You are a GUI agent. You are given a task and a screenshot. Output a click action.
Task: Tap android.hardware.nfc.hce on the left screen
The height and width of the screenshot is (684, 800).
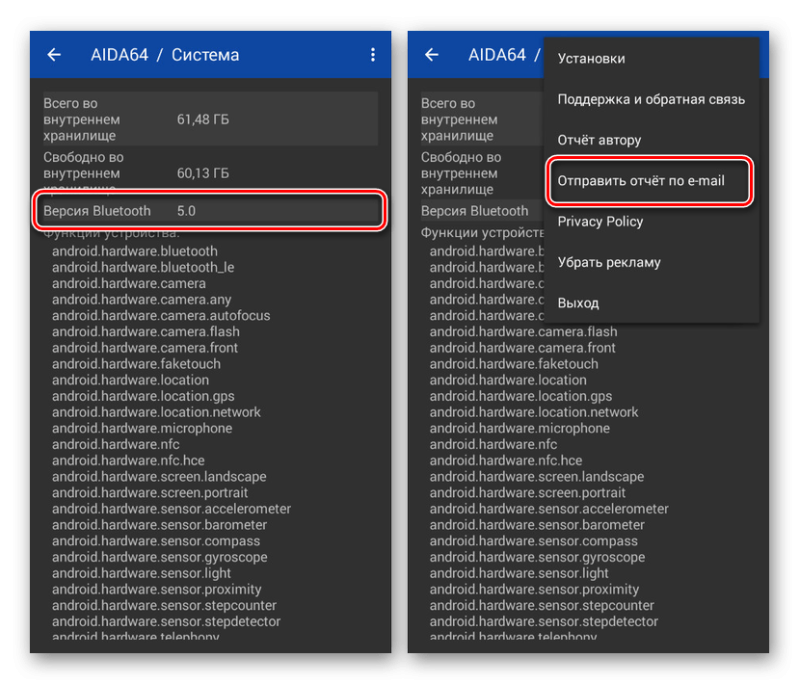point(128,461)
